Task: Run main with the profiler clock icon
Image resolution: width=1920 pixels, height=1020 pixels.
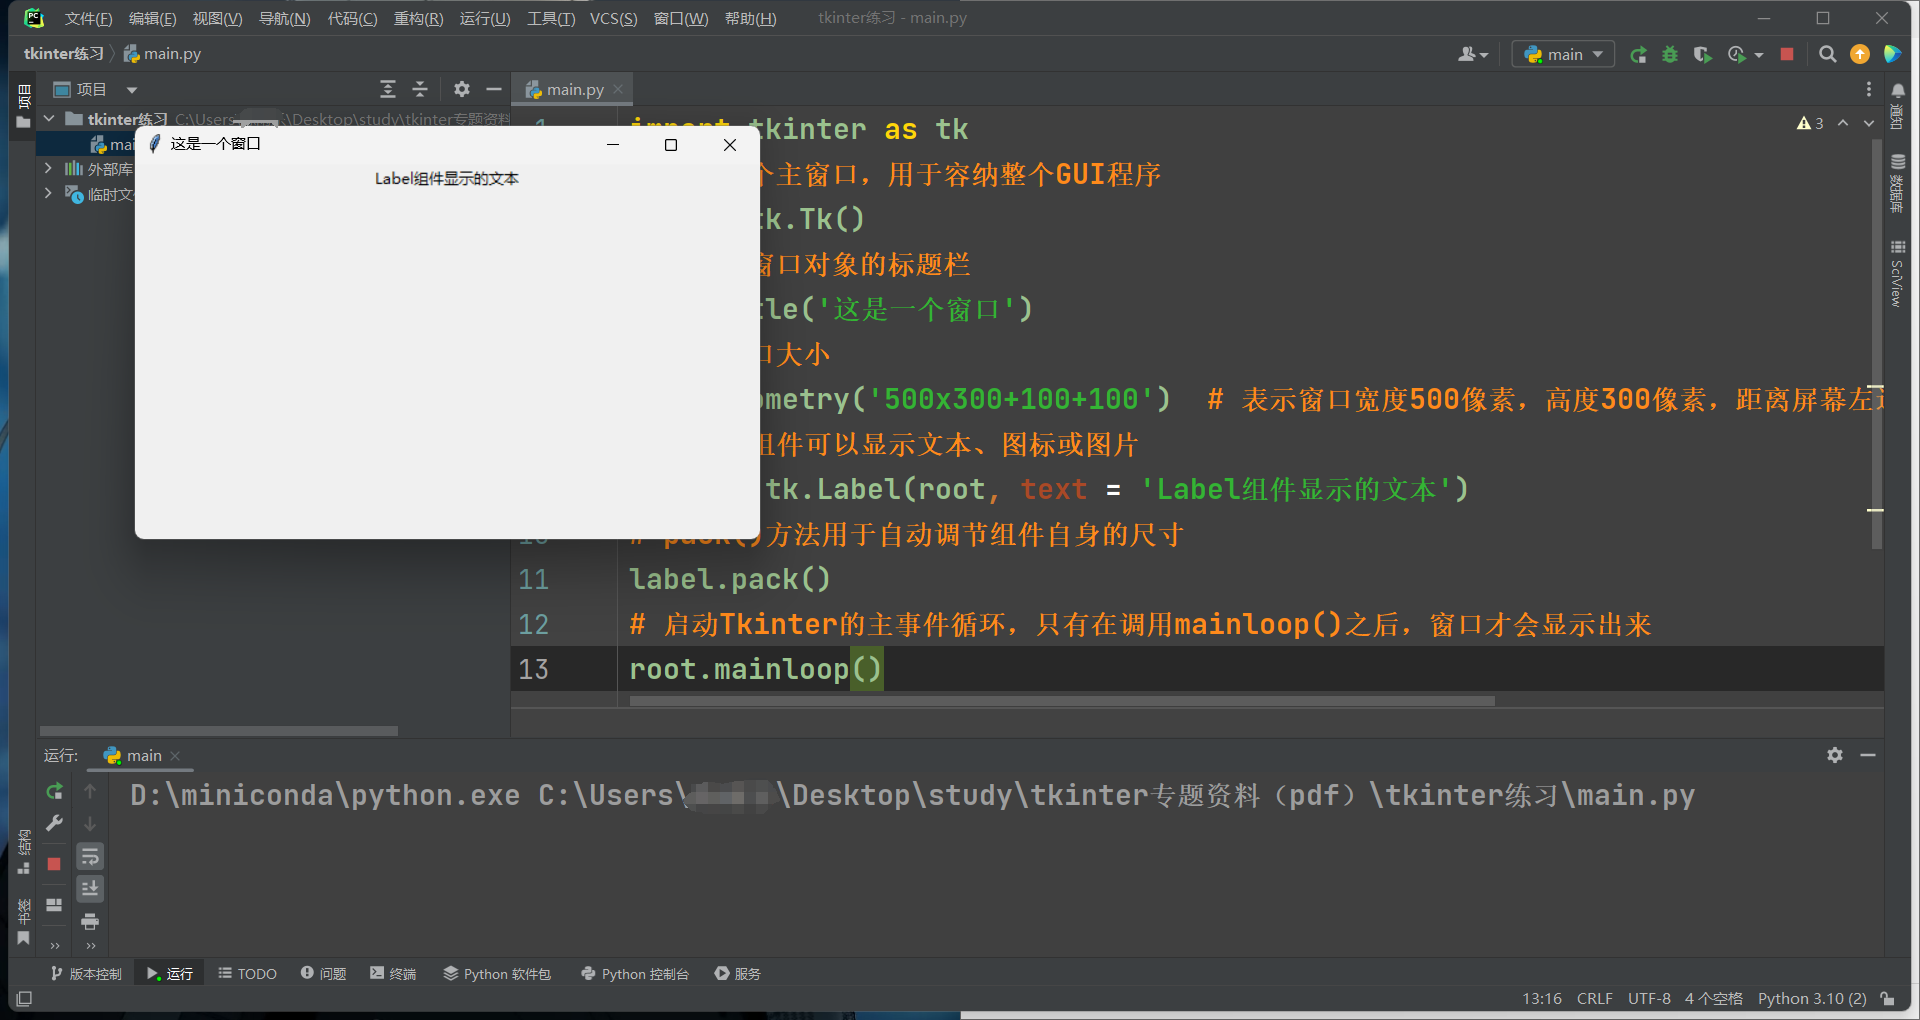Action: 1737,55
